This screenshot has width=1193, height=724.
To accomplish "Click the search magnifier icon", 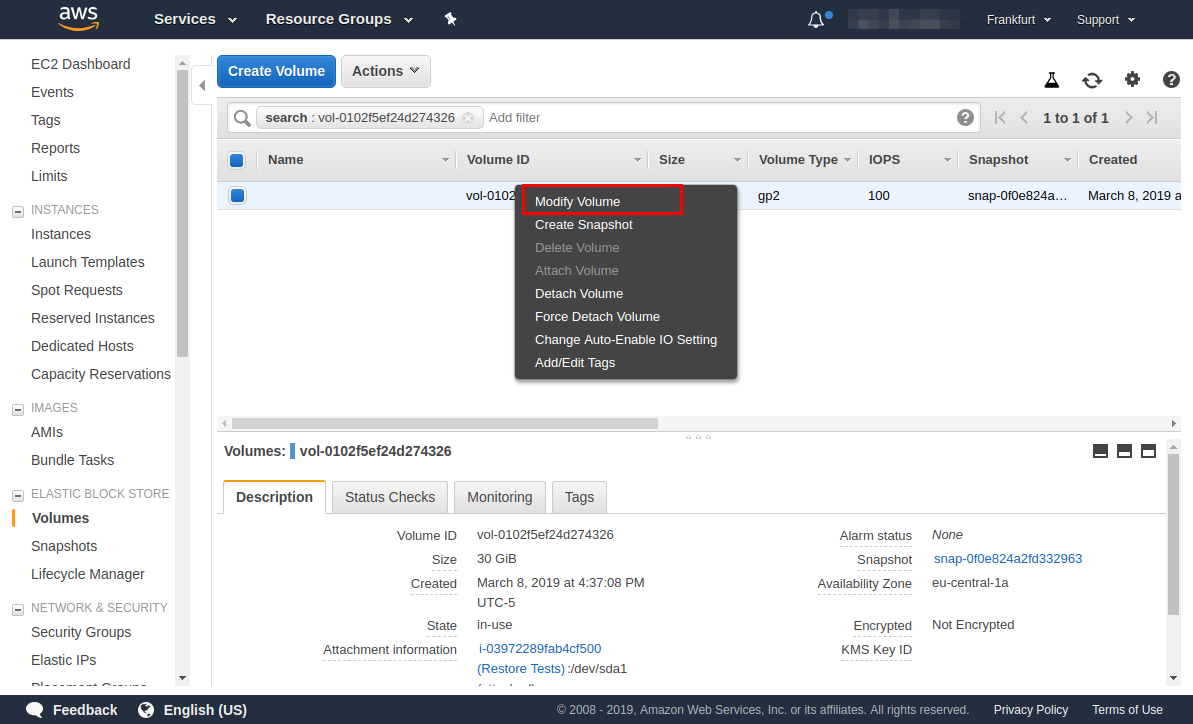I will (x=241, y=117).
